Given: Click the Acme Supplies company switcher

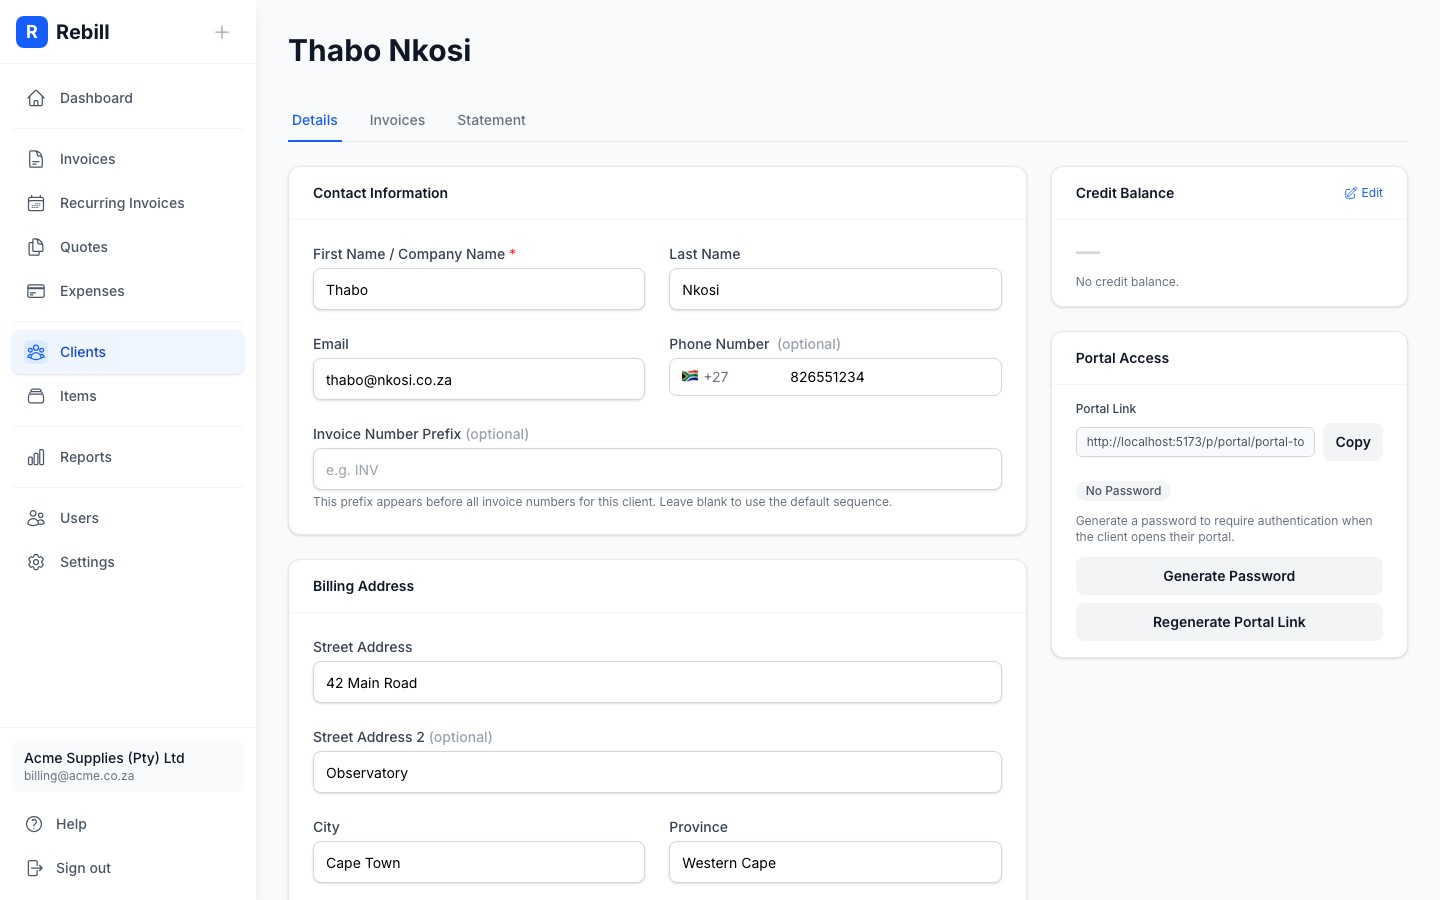Looking at the screenshot, I should (128, 766).
